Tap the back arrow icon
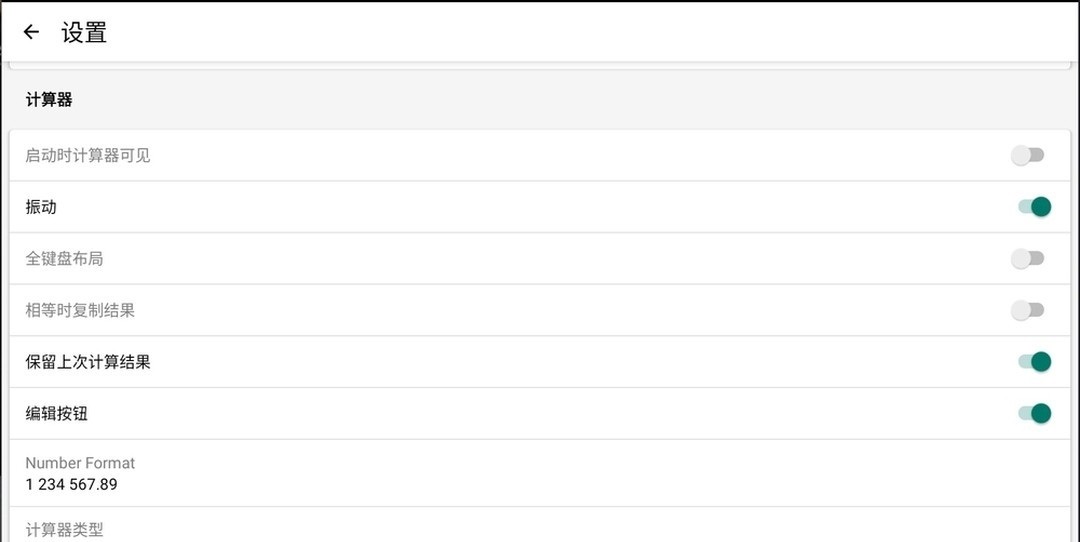1080x542 pixels. pyautogui.click(x=31, y=32)
